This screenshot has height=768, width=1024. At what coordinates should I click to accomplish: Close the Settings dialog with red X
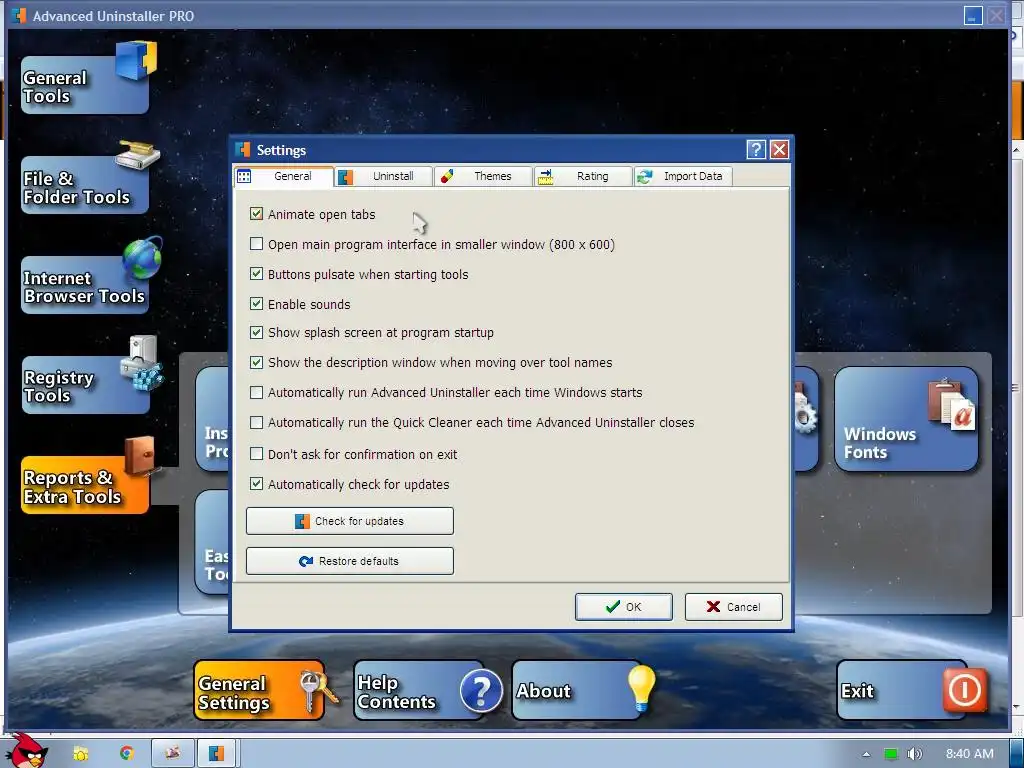click(779, 150)
